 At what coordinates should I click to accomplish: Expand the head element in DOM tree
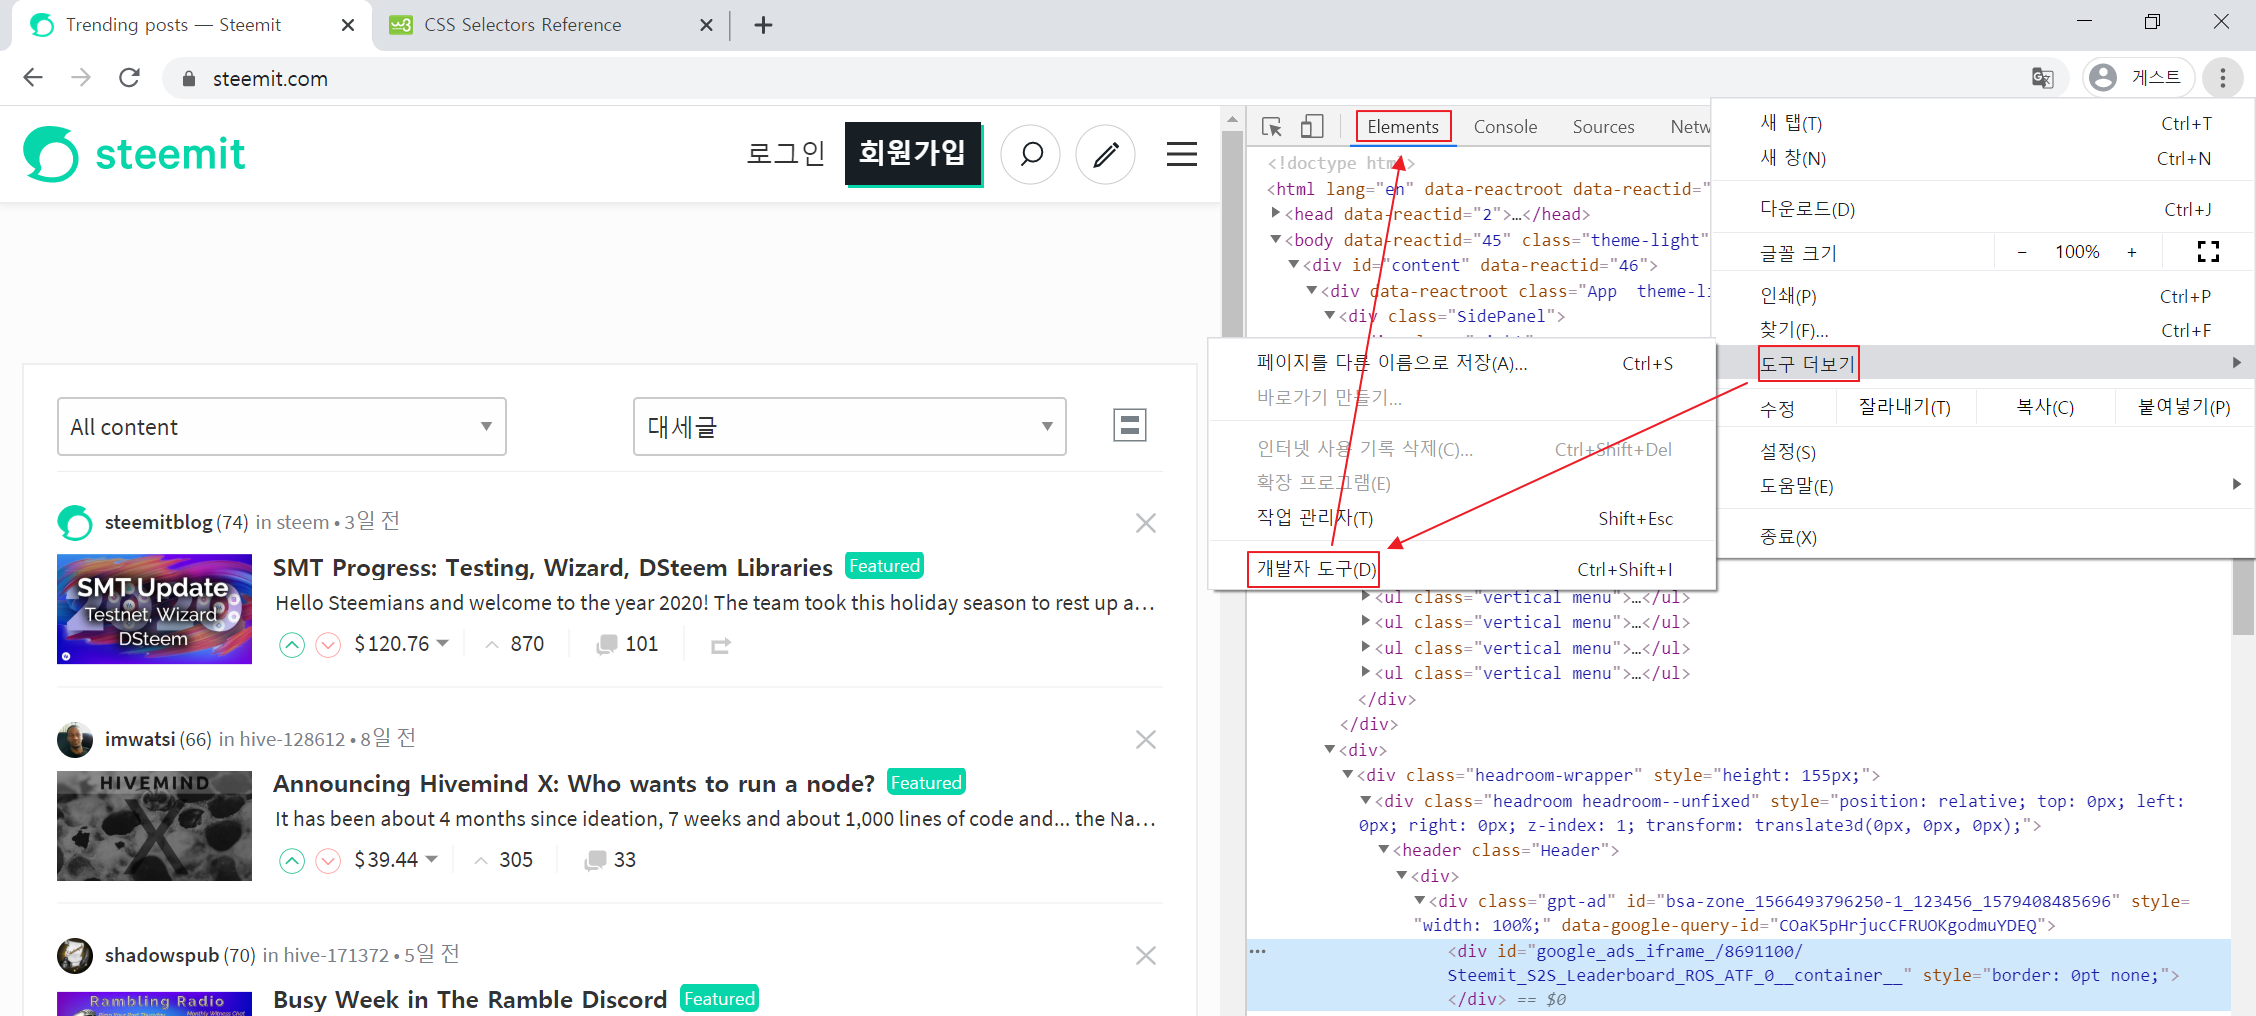1276,213
